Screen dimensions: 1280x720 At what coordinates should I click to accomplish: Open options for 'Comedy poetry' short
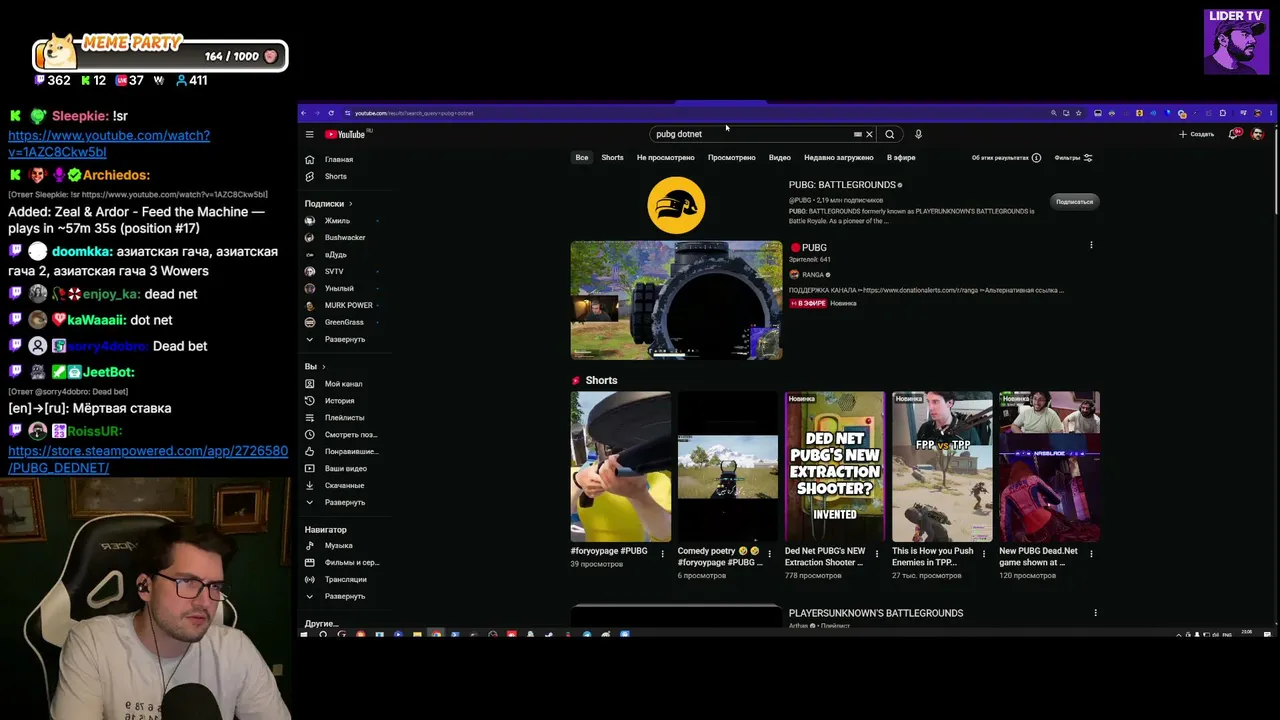(770, 554)
